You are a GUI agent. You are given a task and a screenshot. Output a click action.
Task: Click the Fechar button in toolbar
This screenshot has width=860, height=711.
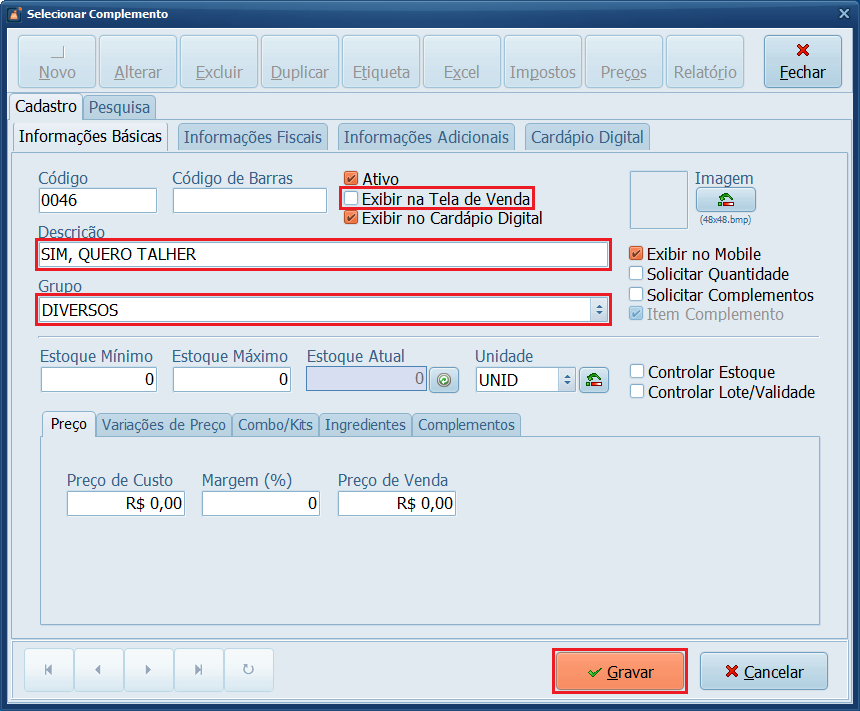(x=802, y=62)
